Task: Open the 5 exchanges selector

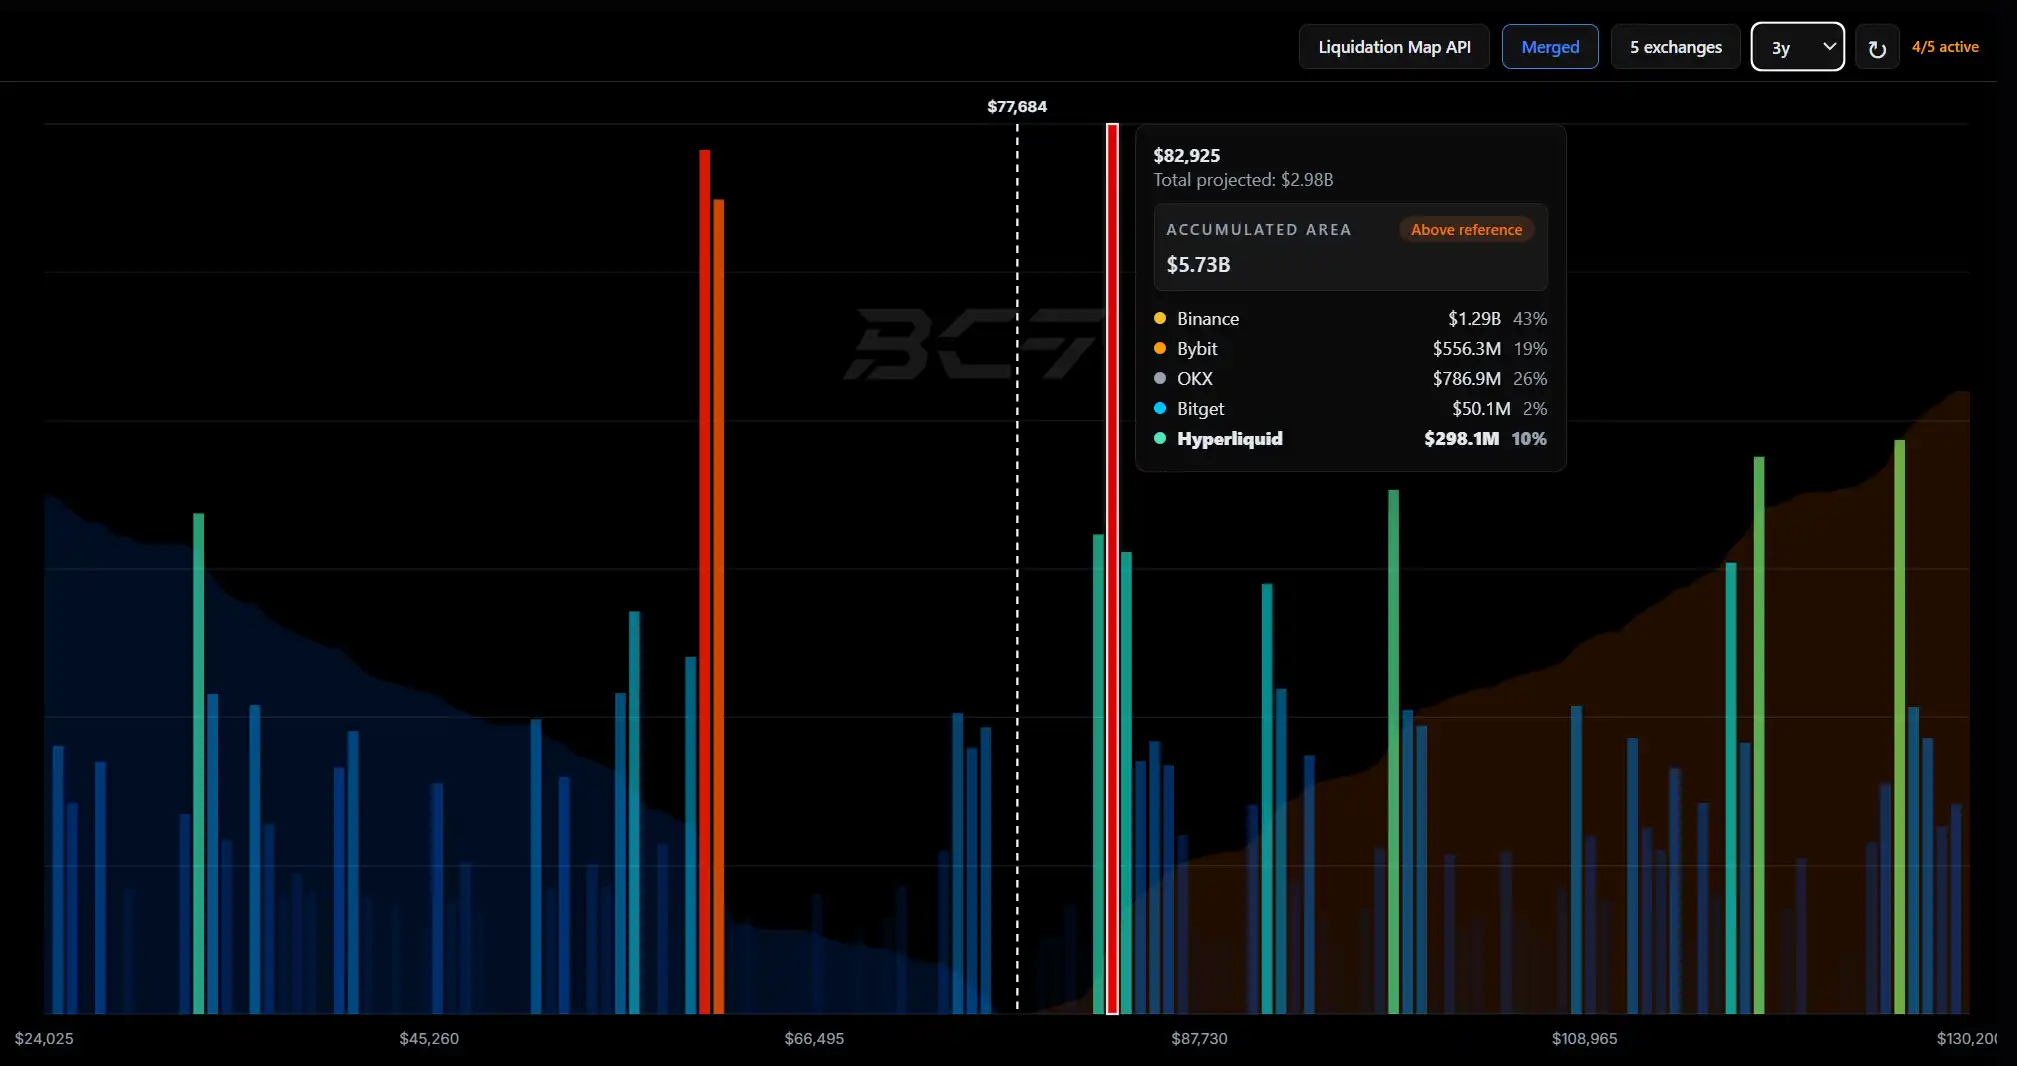Action: tap(1676, 47)
